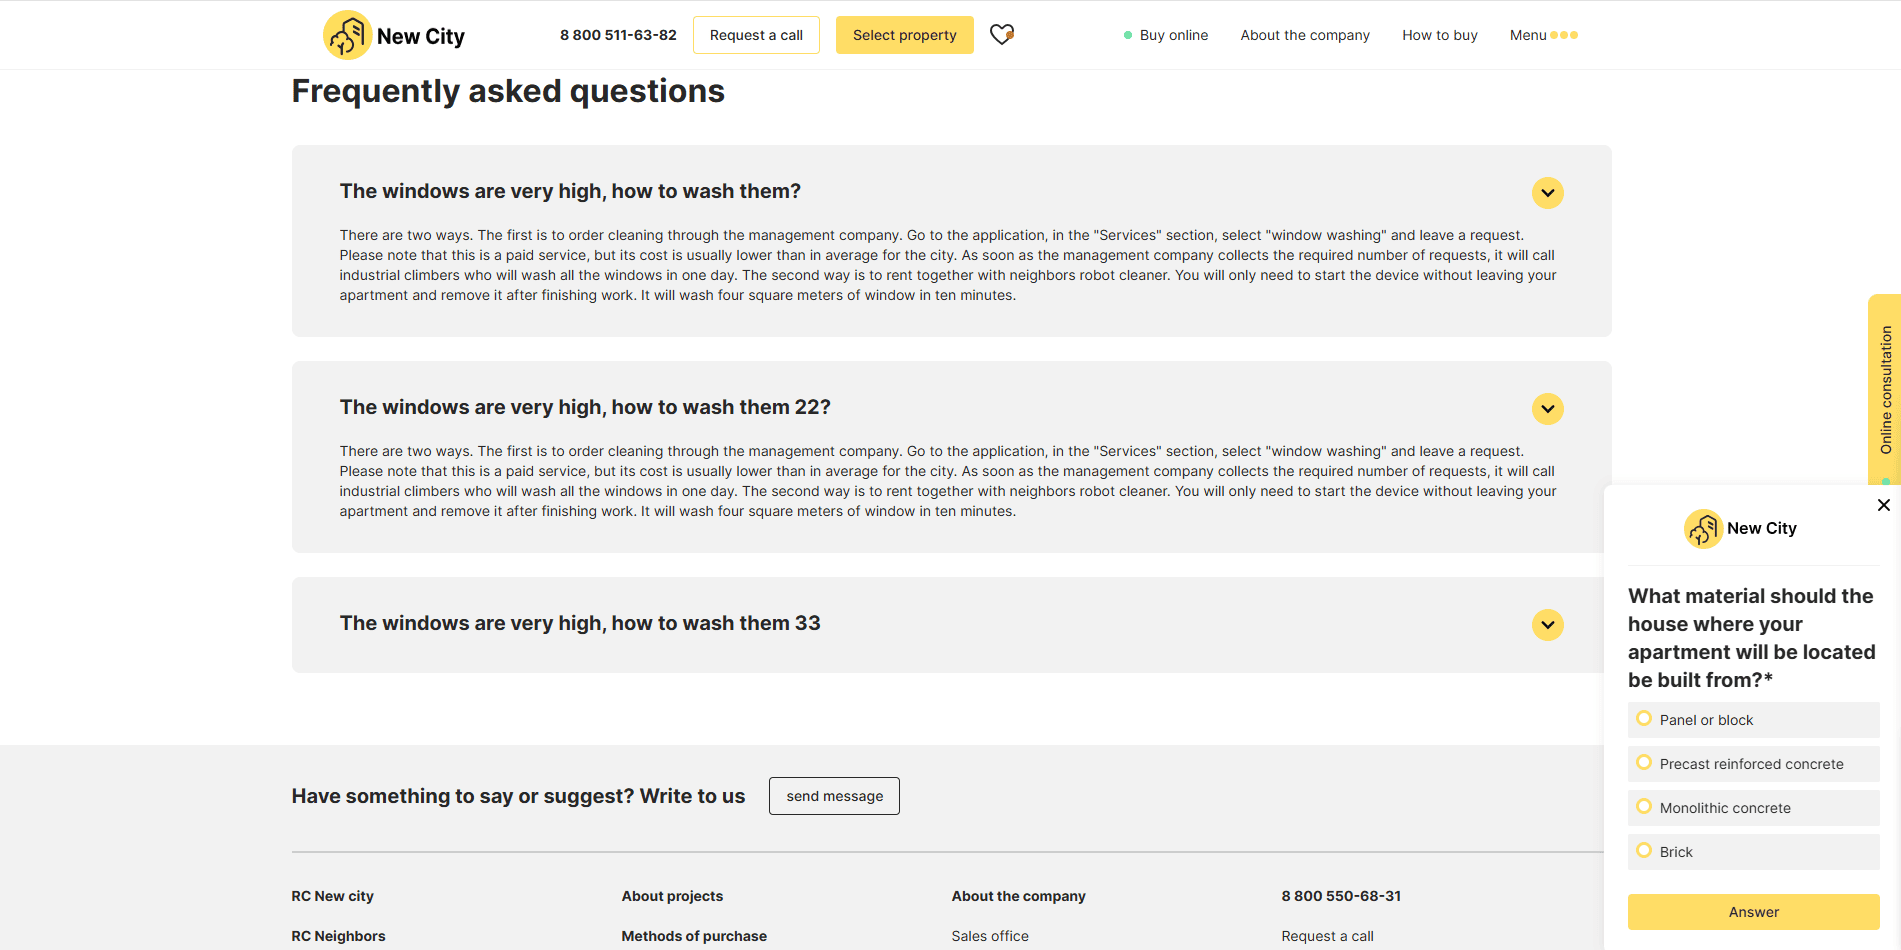Image resolution: width=1901 pixels, height=950 pixels.
Task: Submit the survey with Answer button
Action: tap(1753, 912)
